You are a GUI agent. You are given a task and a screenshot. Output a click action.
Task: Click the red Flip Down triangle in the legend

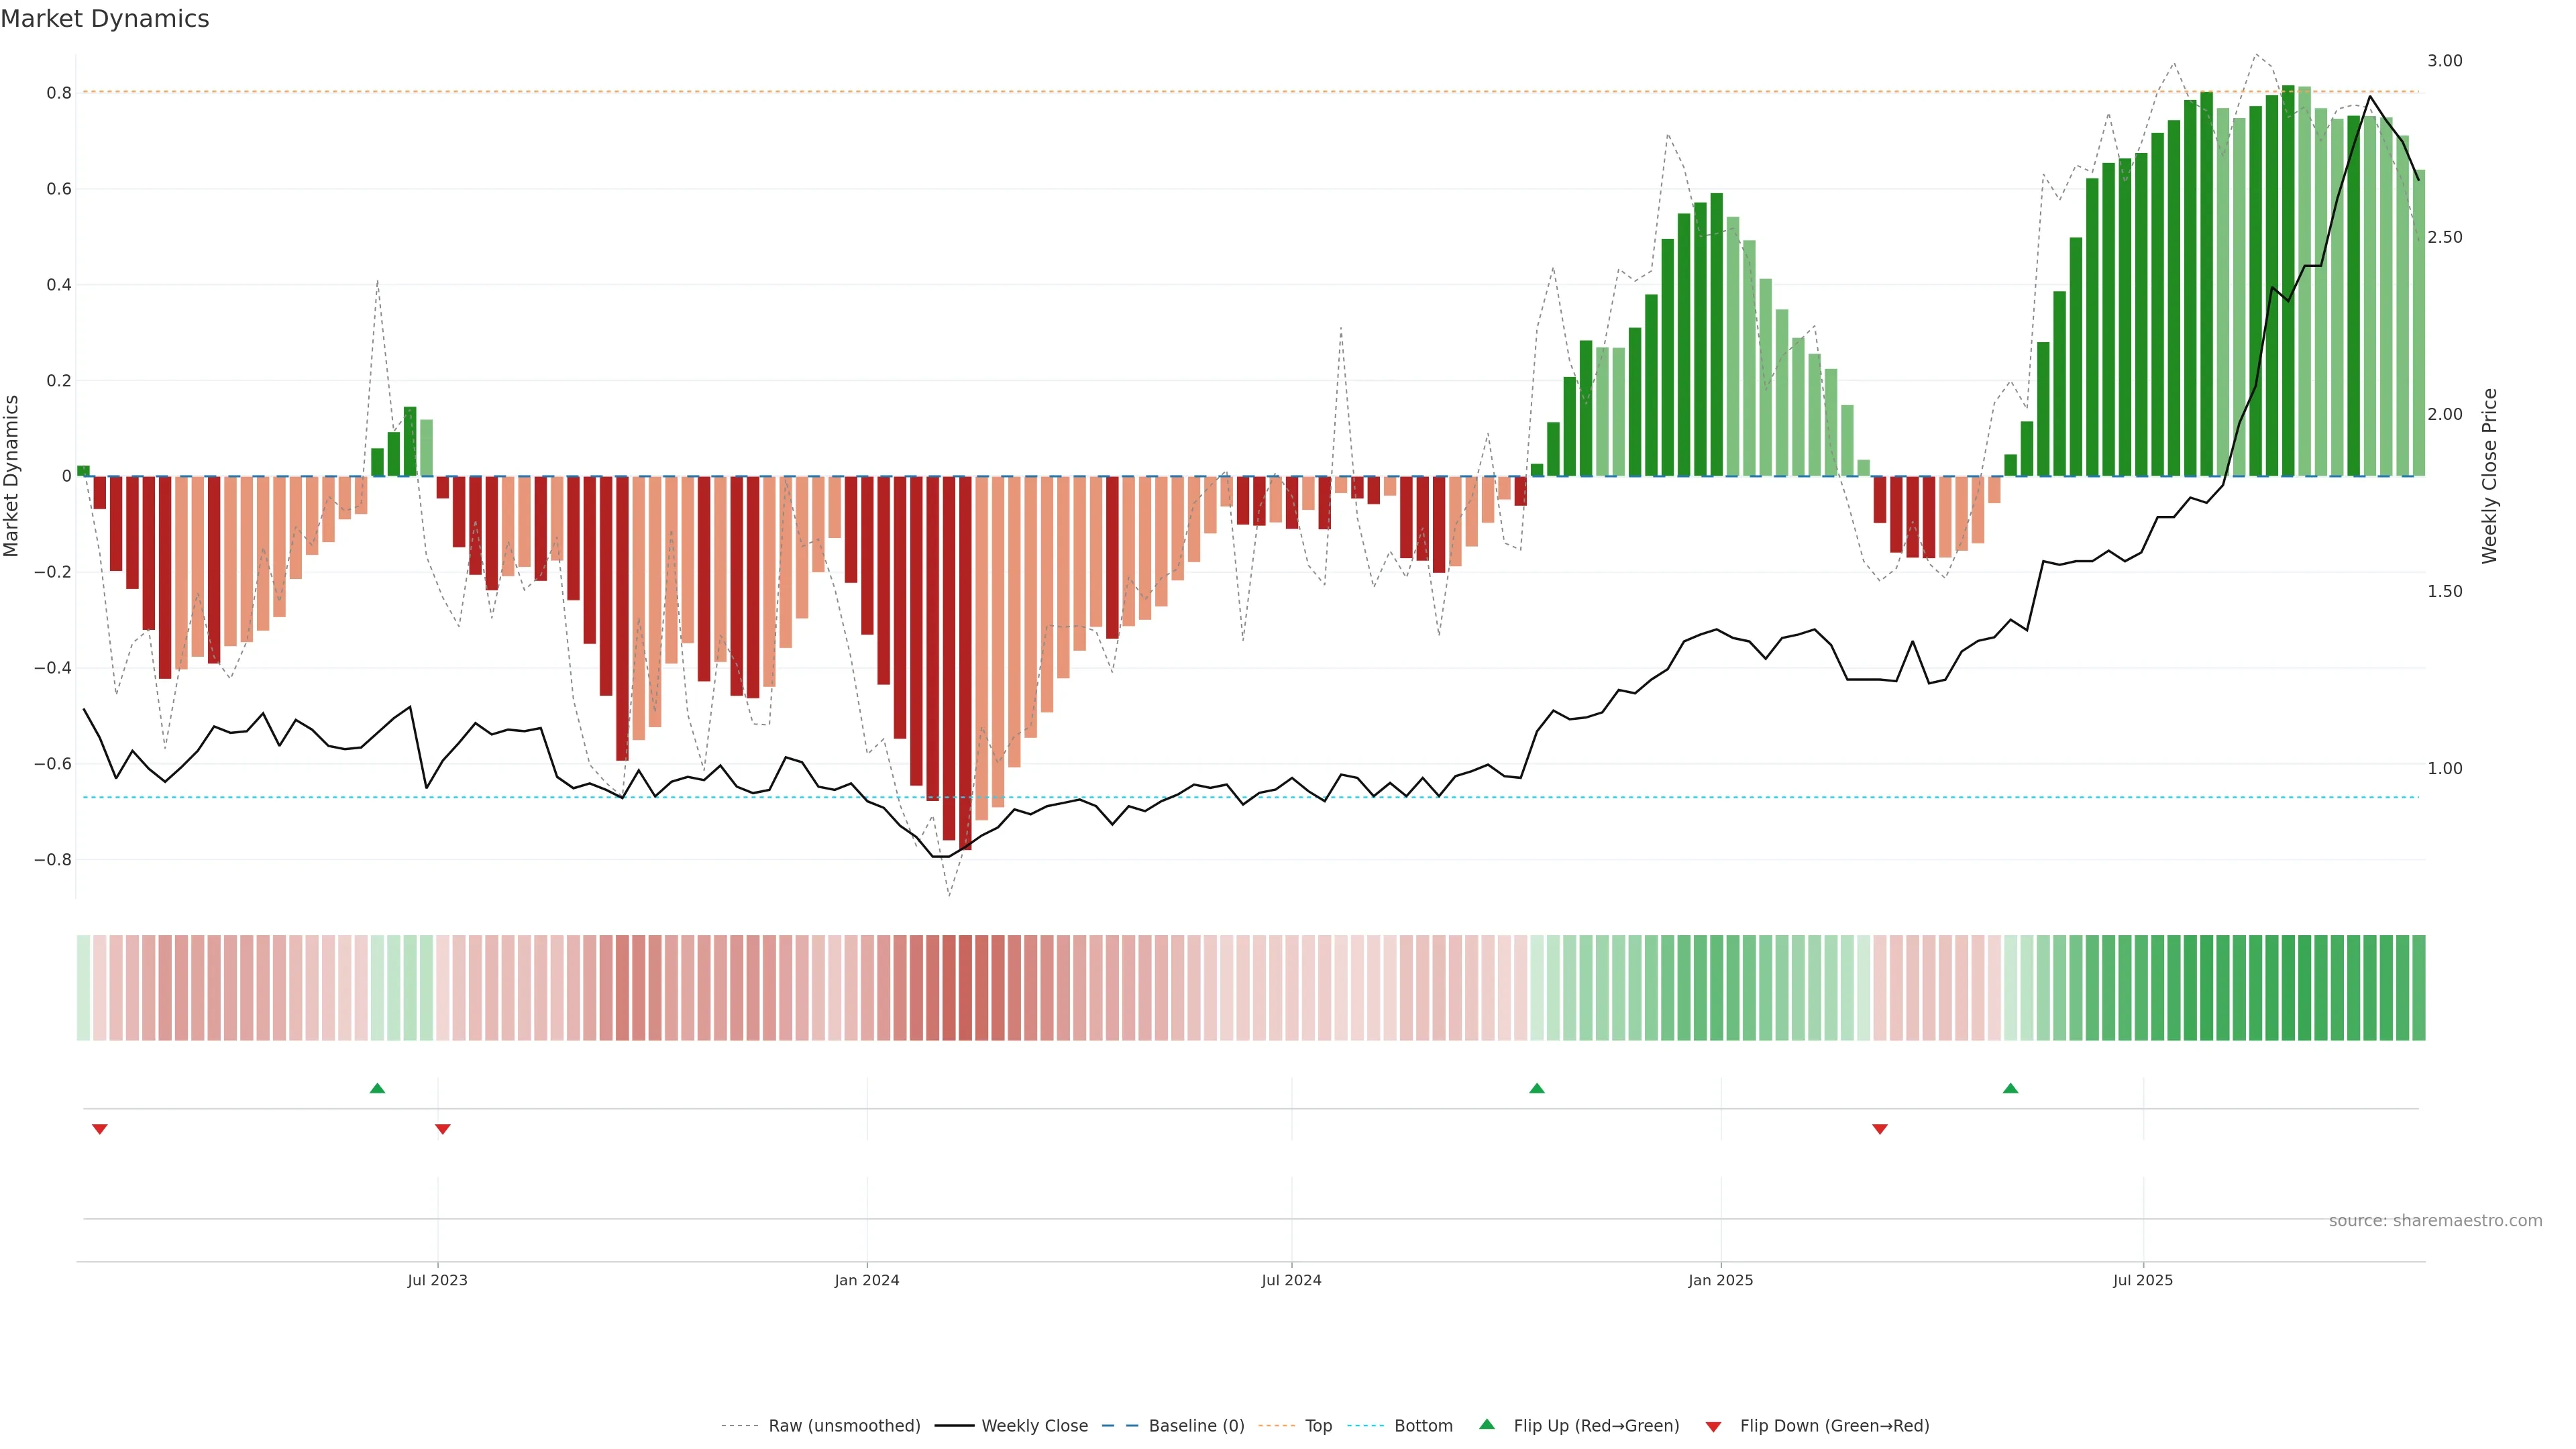pyautogui.click(x=1713, y=1427)
